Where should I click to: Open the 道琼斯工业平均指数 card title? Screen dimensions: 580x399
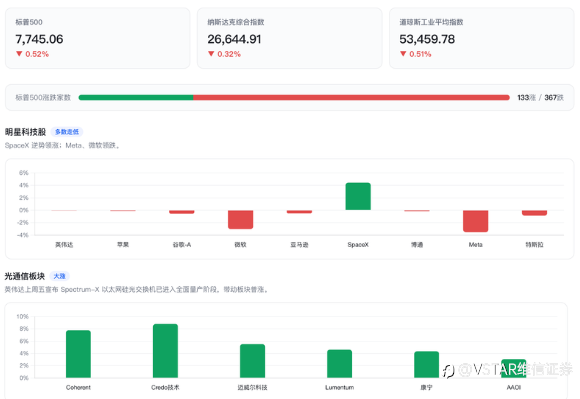(431, 22)
